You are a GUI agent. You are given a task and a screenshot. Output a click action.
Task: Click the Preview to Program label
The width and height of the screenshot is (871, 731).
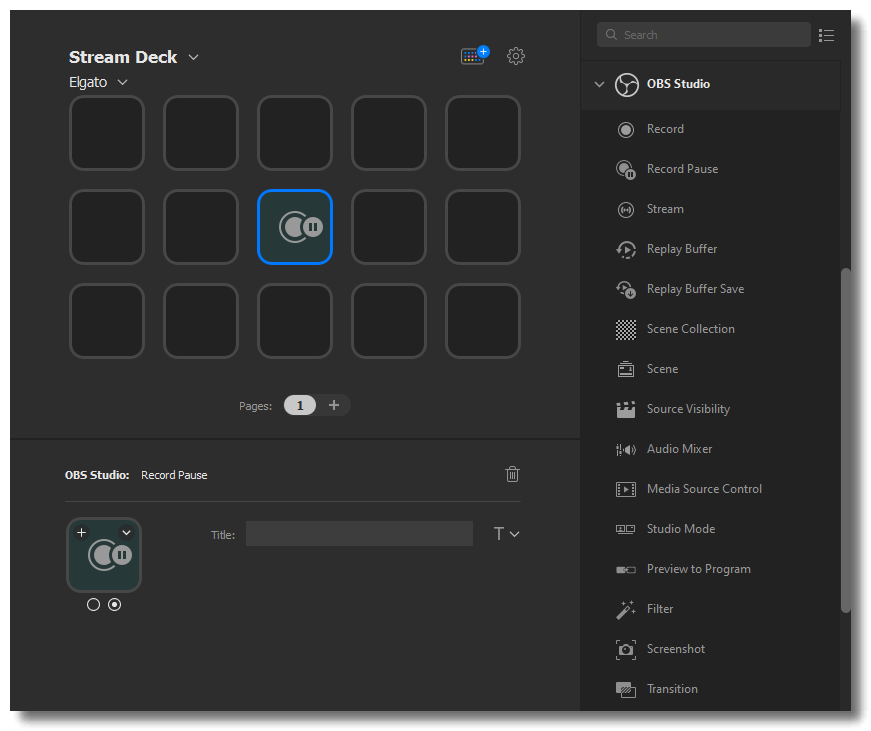pos(698,569)
